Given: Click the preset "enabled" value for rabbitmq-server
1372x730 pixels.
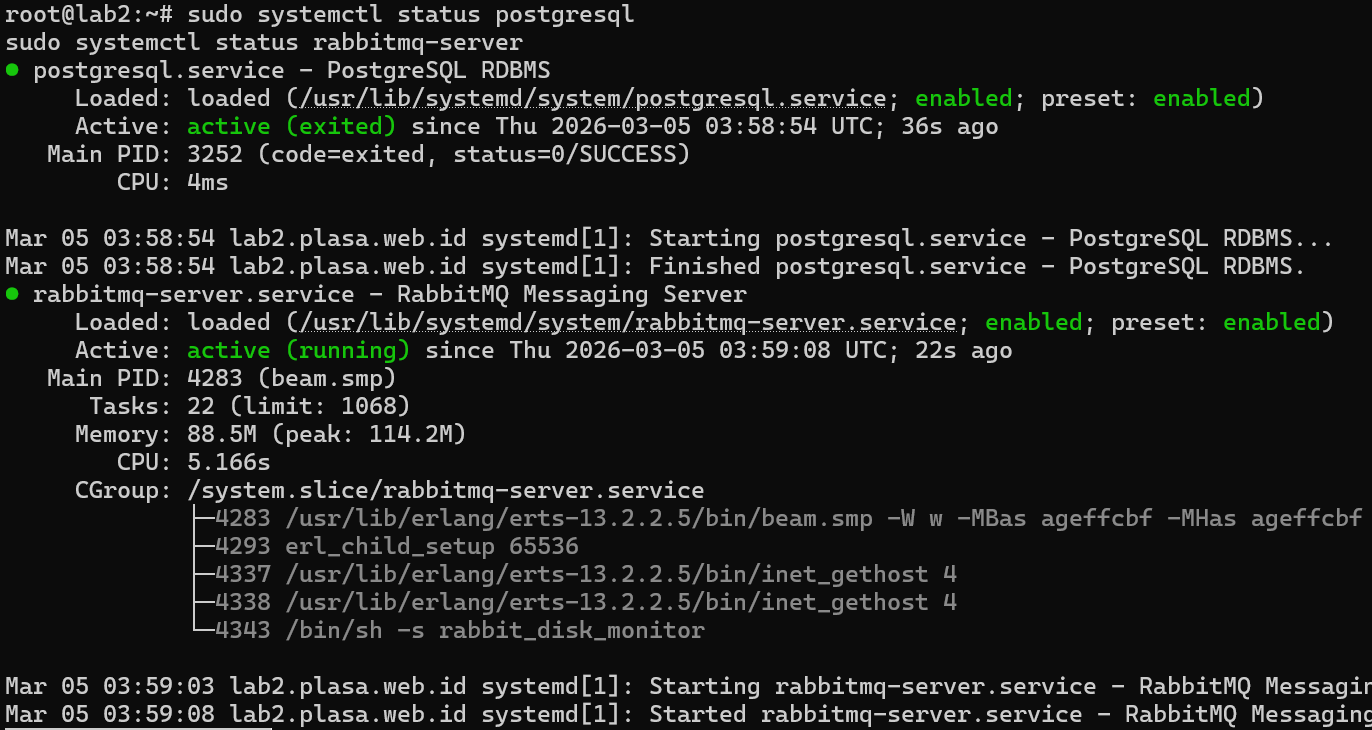Looking at the screenshot, I should 1272,323.
